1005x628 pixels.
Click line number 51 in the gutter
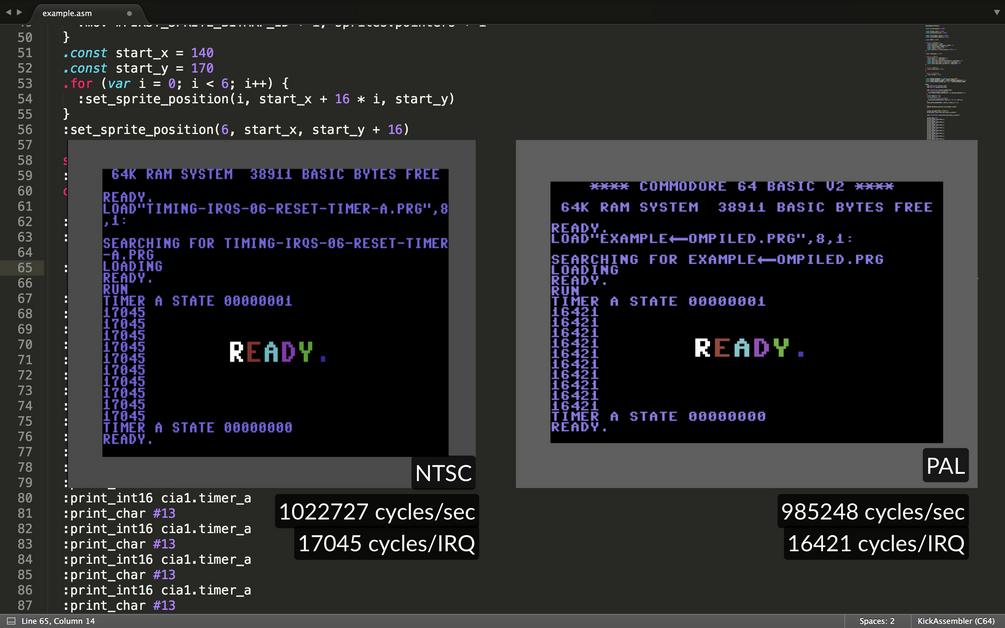[x=24, y=53]
